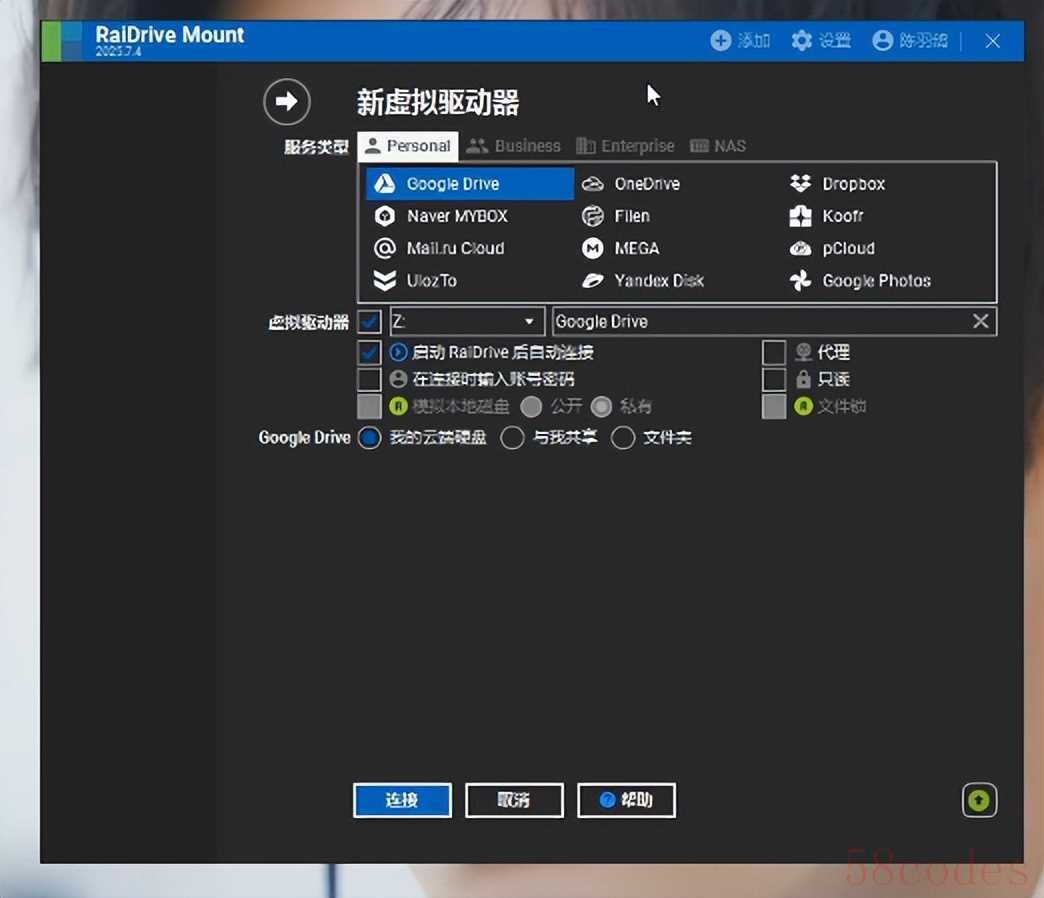The width and height of the screenshot is (1044, 898).
Task: Toggle auto-connect after RaiDrive starts checkbox
Action: [x=370, y=352]
